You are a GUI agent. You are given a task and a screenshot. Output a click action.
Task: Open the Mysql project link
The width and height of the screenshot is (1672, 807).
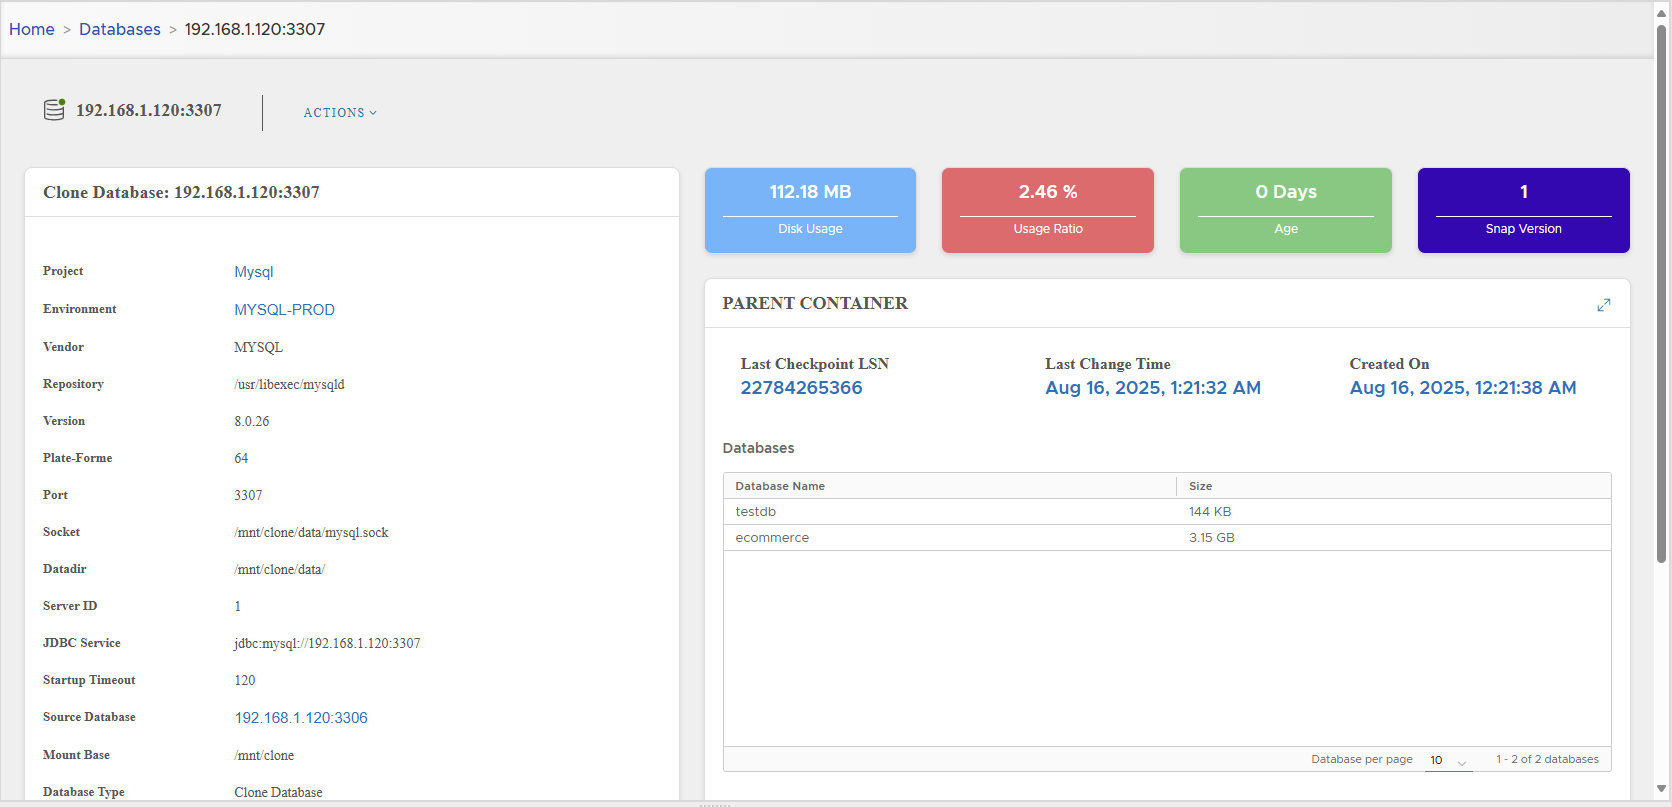point(254,272)
